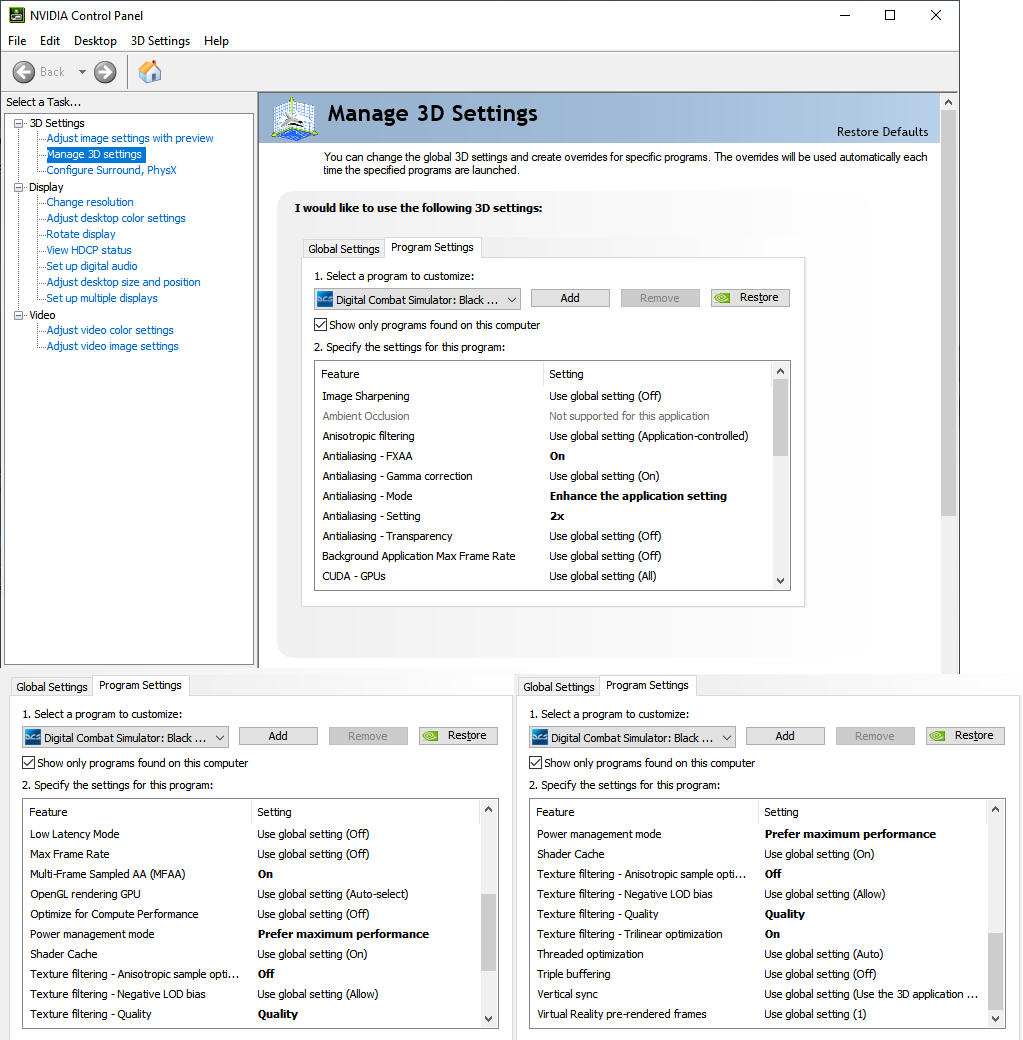This screenshot has height=1040, width=1023.
Task: Toggle Show only programs checkbox in main panel
Action: (x=321, y=325)
